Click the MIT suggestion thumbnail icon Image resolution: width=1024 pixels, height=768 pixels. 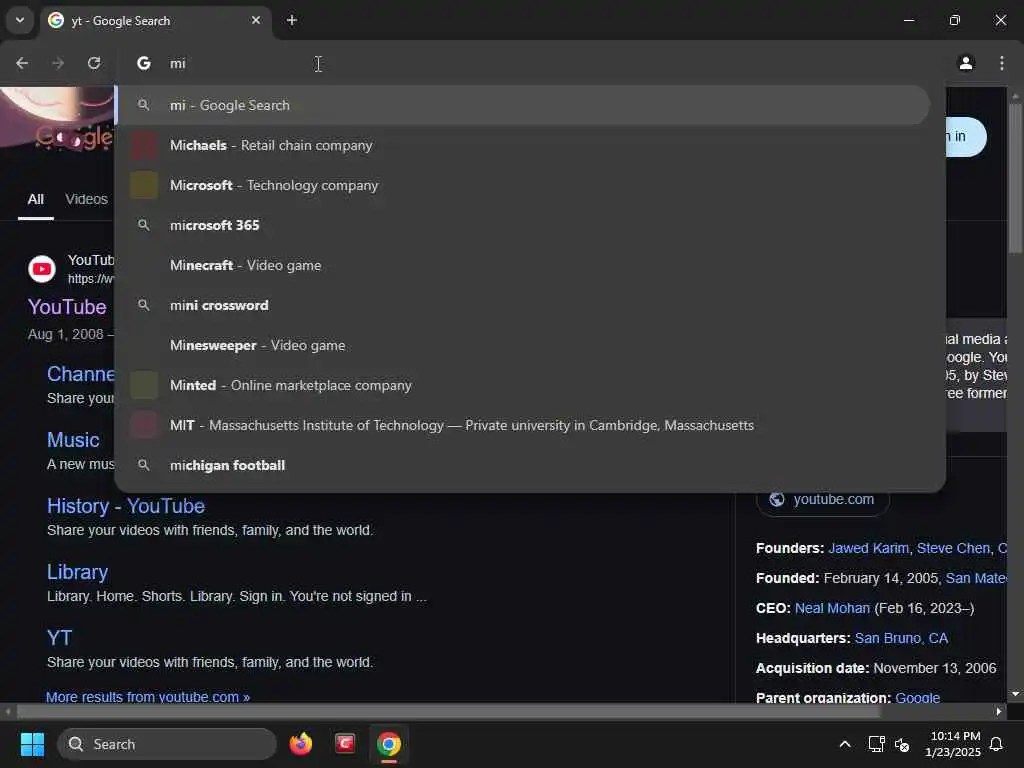click(x=144, y=425)
